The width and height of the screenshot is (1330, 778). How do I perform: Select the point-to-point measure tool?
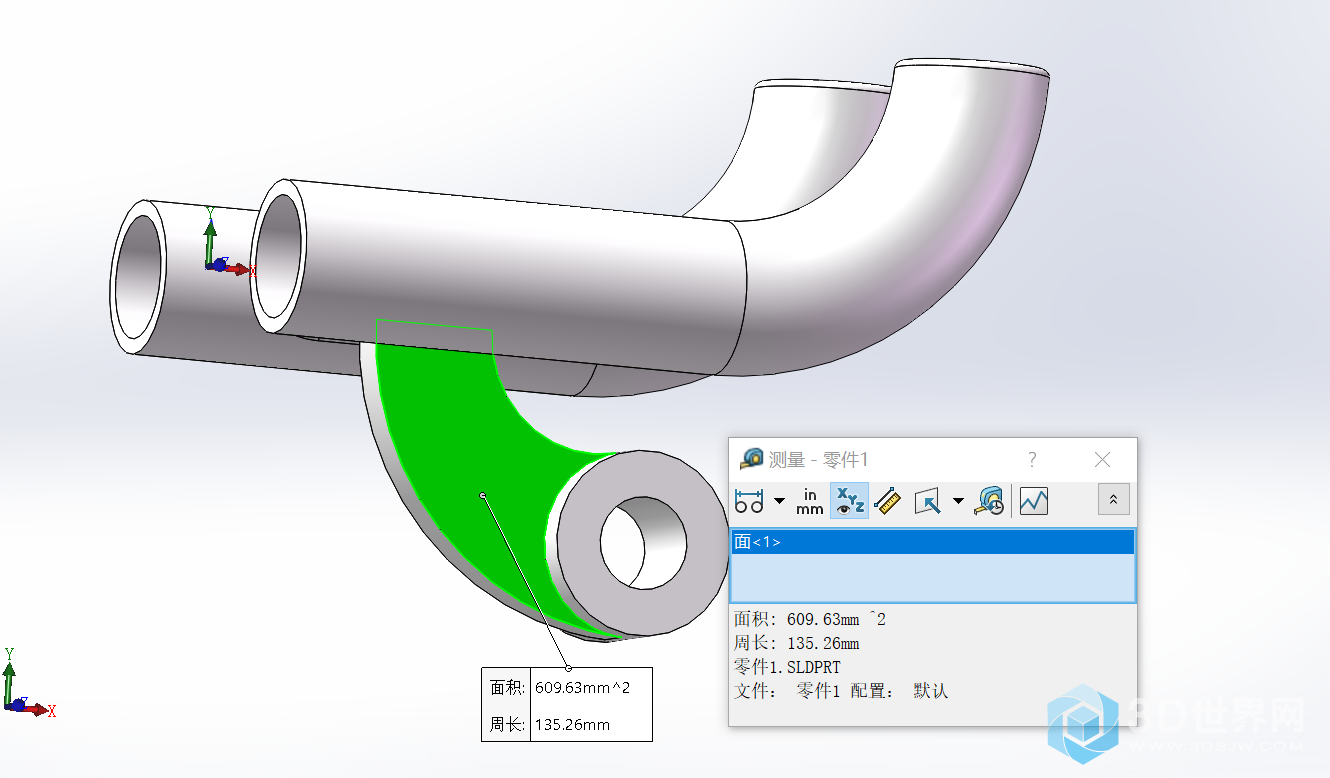tap(888, 500)
